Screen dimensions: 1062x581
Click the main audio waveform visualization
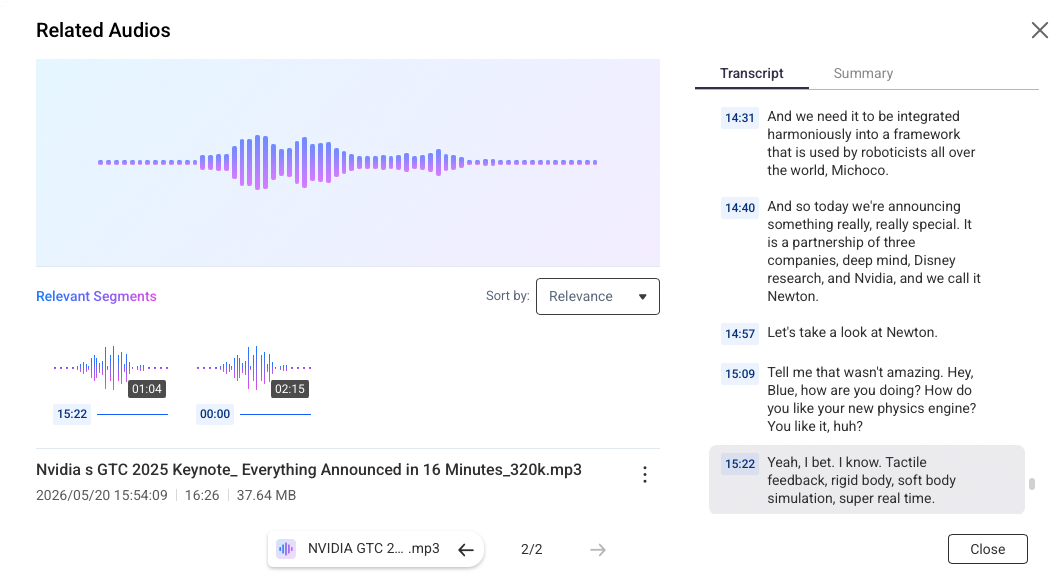point(347,163)
